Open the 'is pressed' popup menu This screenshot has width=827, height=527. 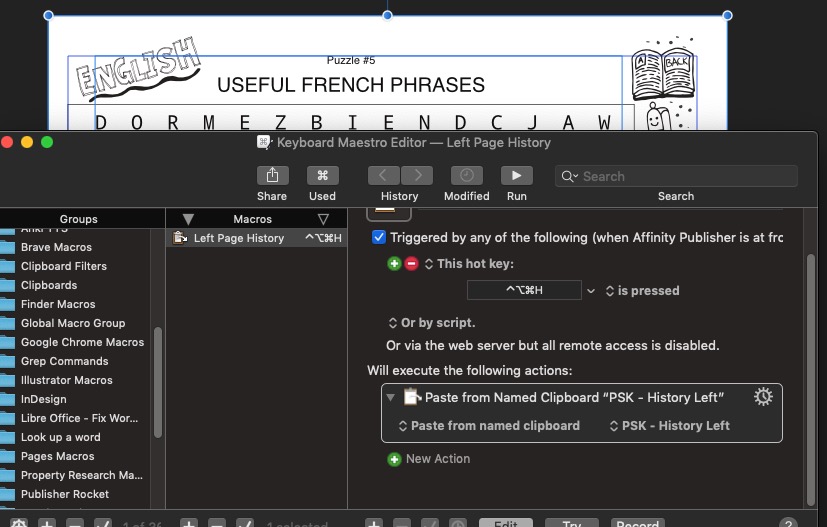point(642,291)
